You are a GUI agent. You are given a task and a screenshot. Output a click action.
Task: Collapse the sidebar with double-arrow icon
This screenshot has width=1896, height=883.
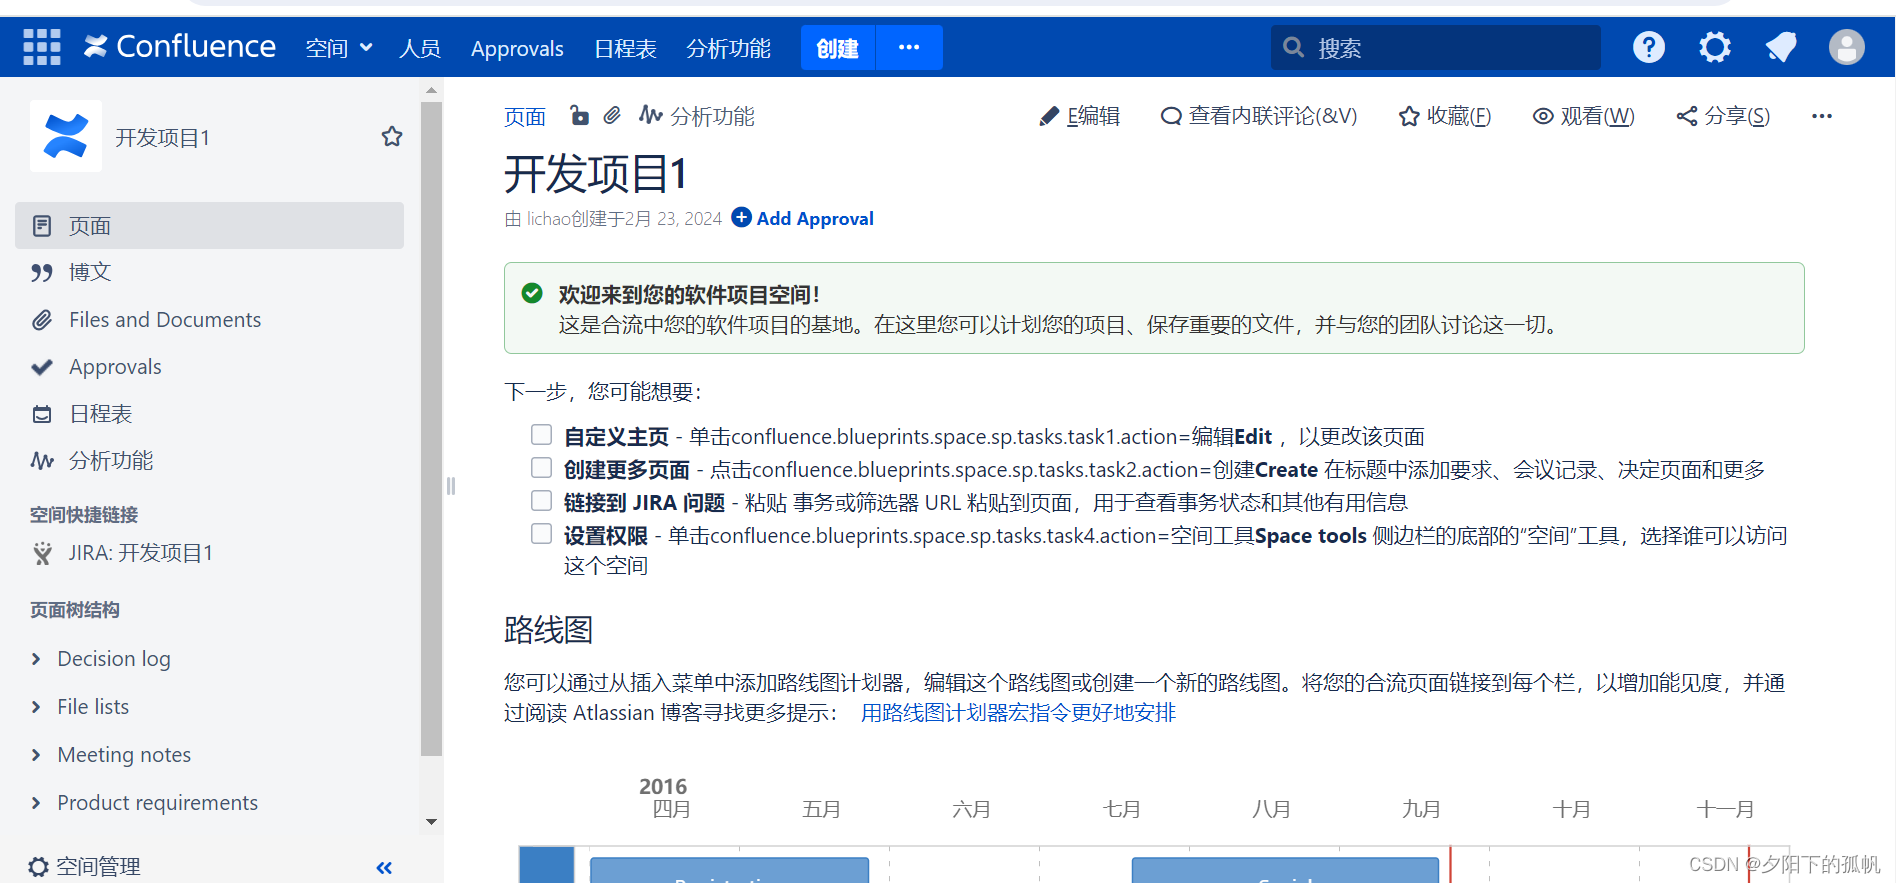(384, 867)
